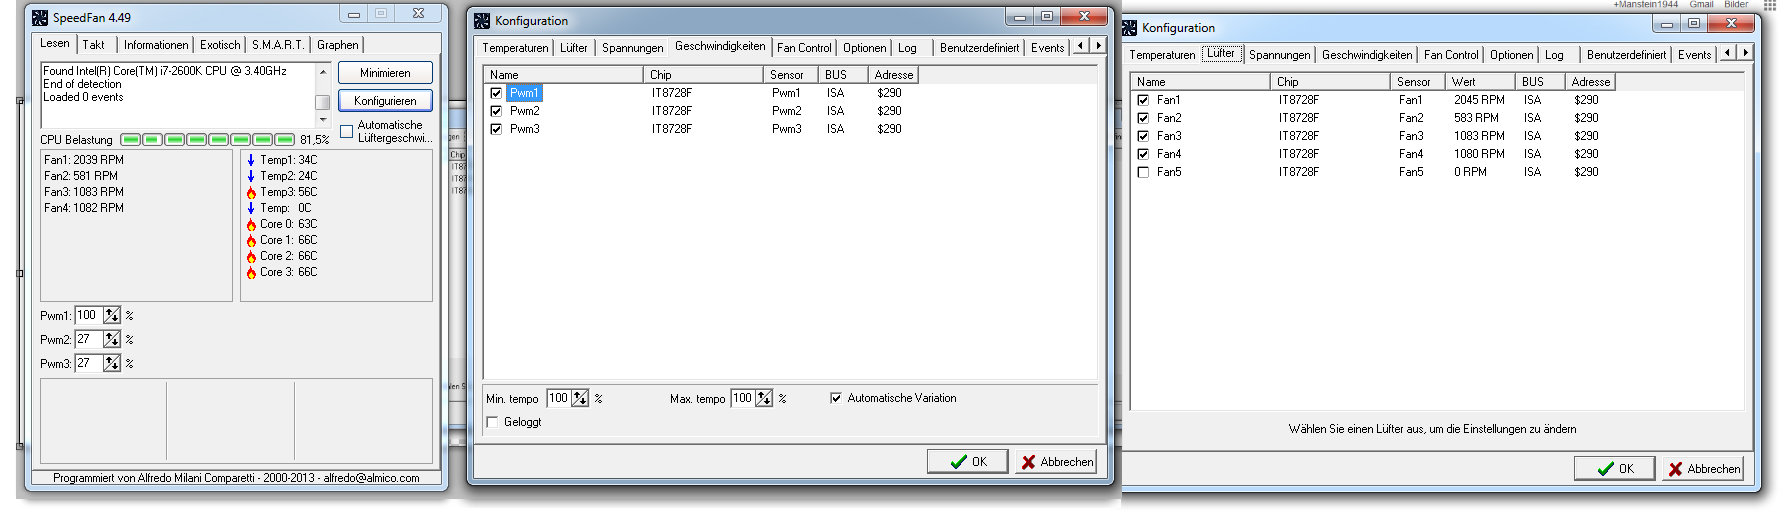Open Events tab in right Konfiguration window
Viewport: 1784px width, 518px height.
pos(1694,55)
